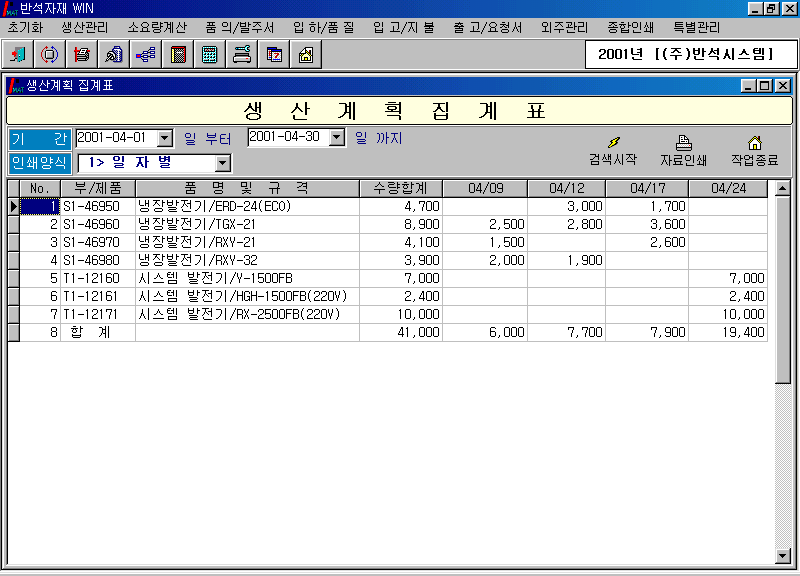Screen dimensions: 800x576
Task: Open the notebook icon in toolbar
Action: [x=178, y=55]
